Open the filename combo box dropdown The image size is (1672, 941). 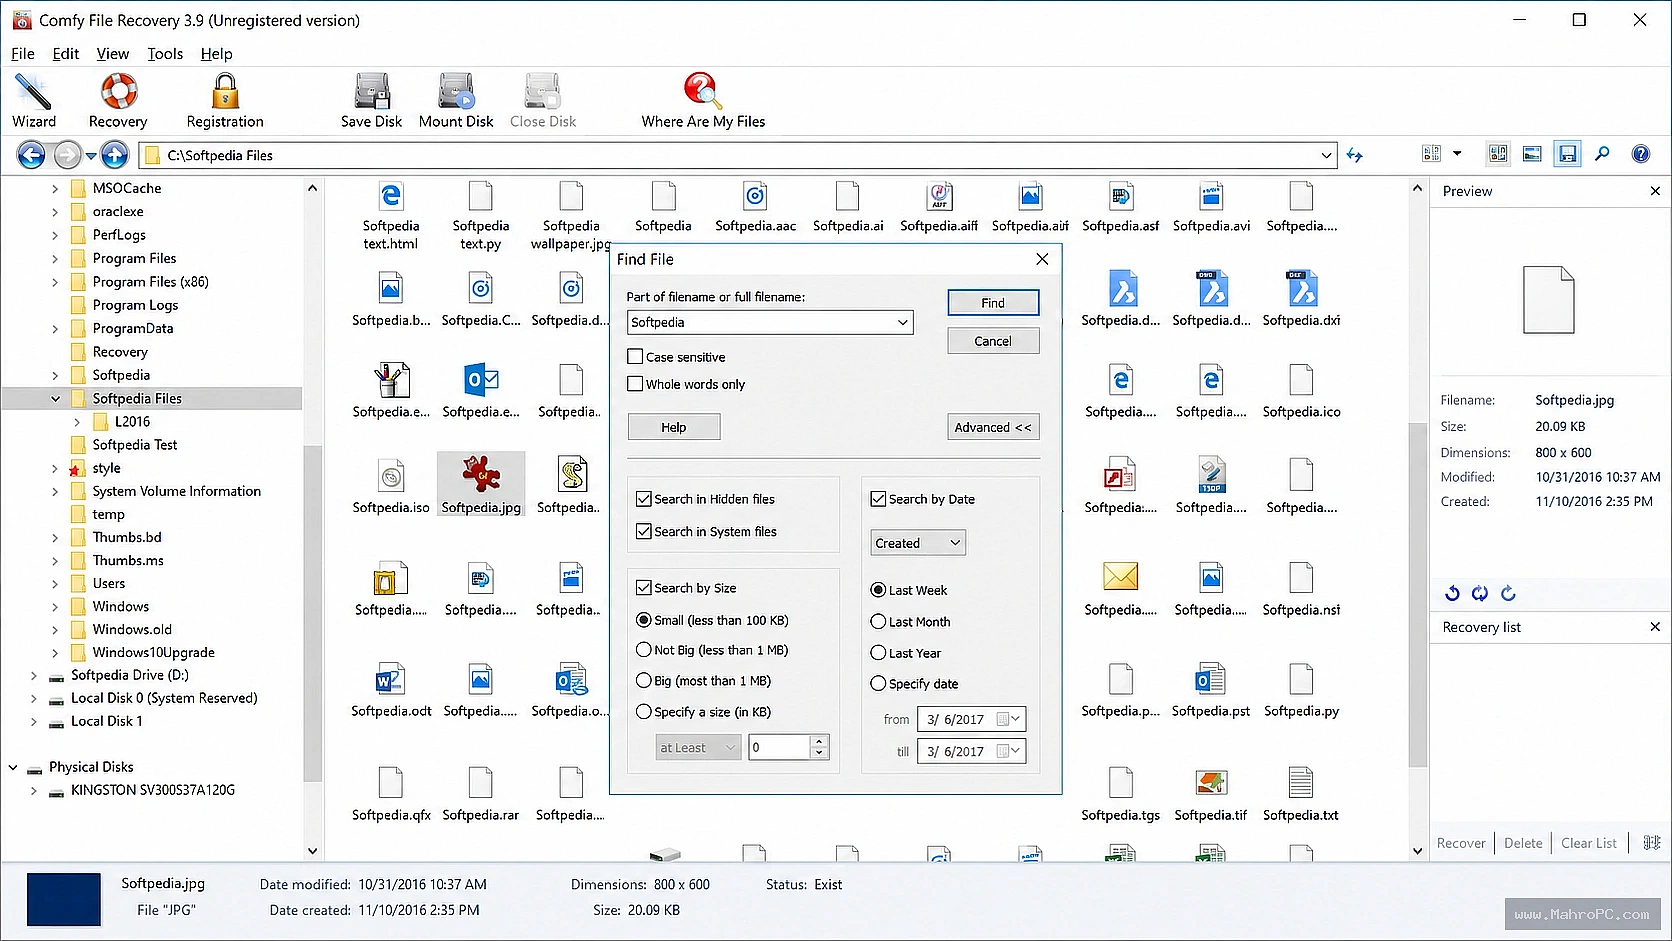[x=902, y=322]
